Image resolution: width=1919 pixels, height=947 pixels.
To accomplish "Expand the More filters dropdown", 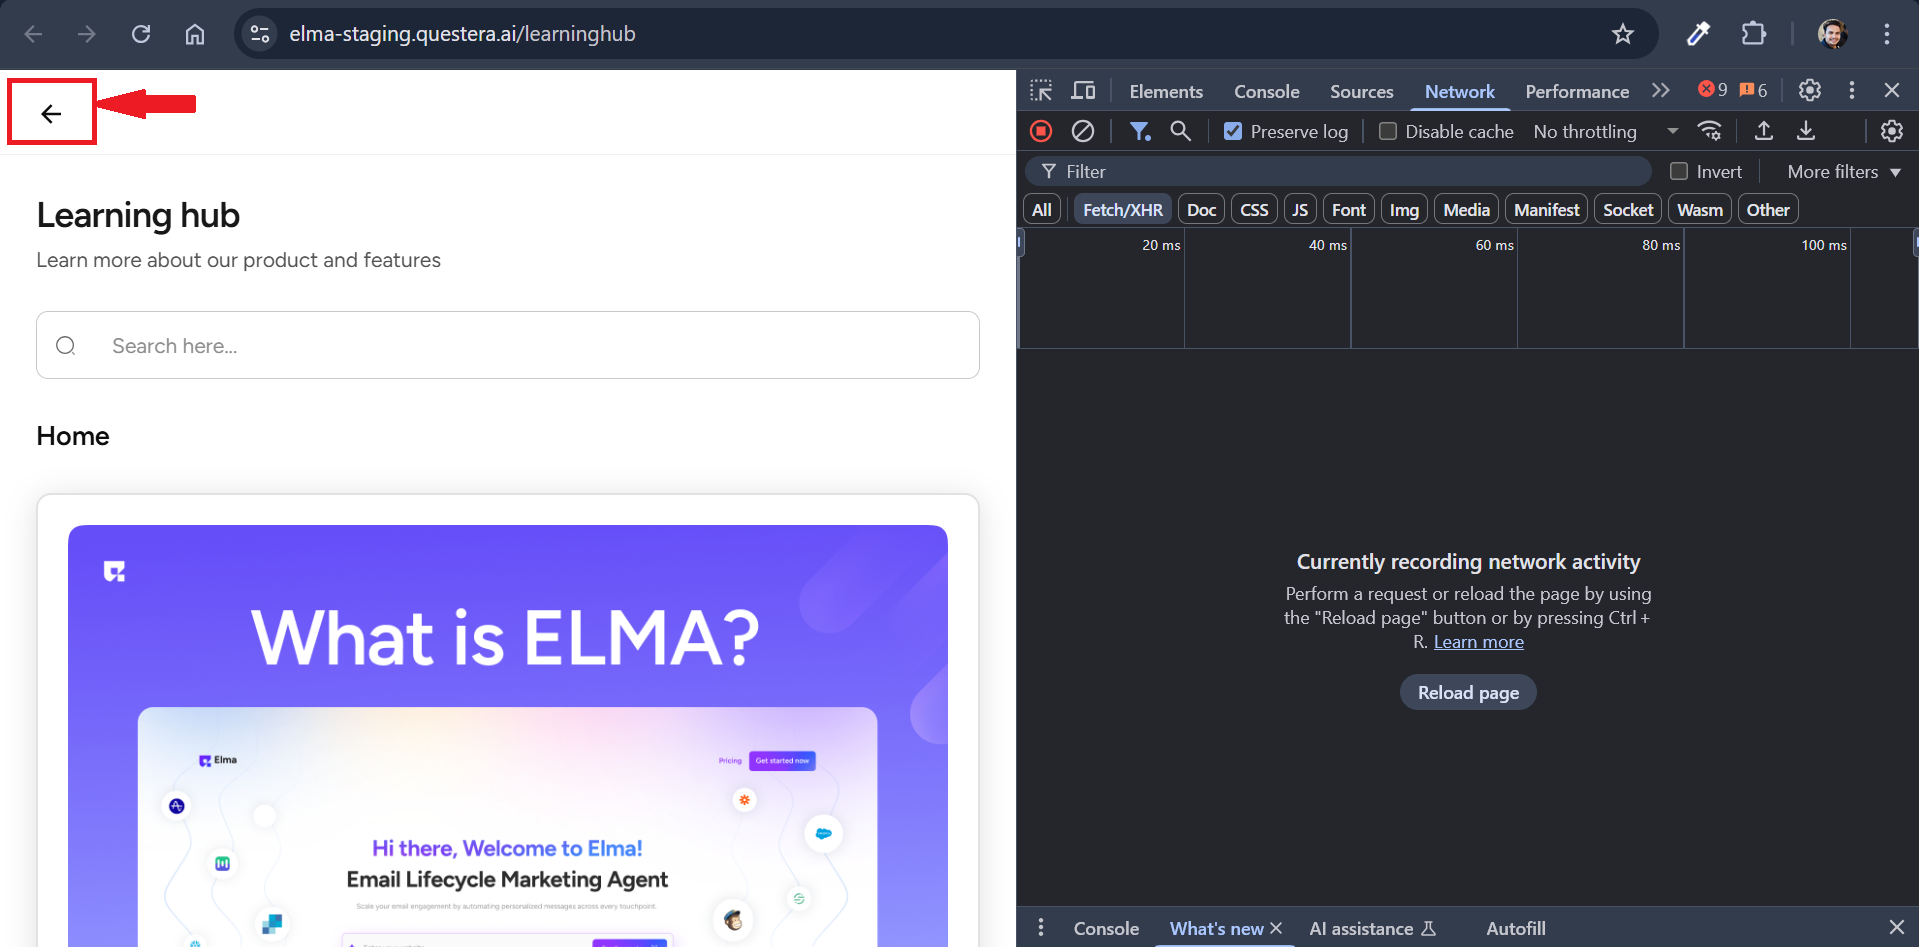I will click(1844, 172).
